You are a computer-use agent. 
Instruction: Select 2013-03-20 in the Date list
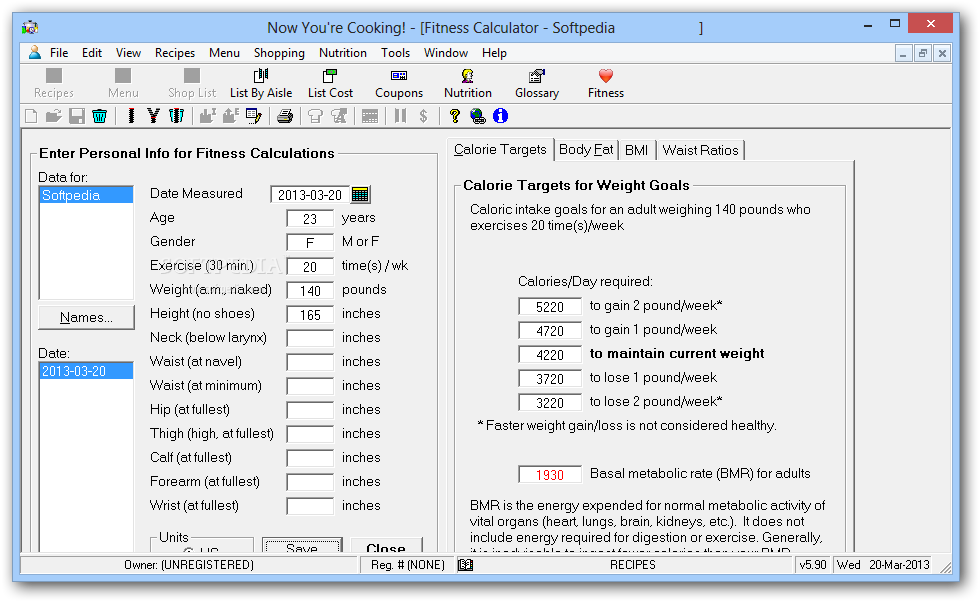pos(86,371)
